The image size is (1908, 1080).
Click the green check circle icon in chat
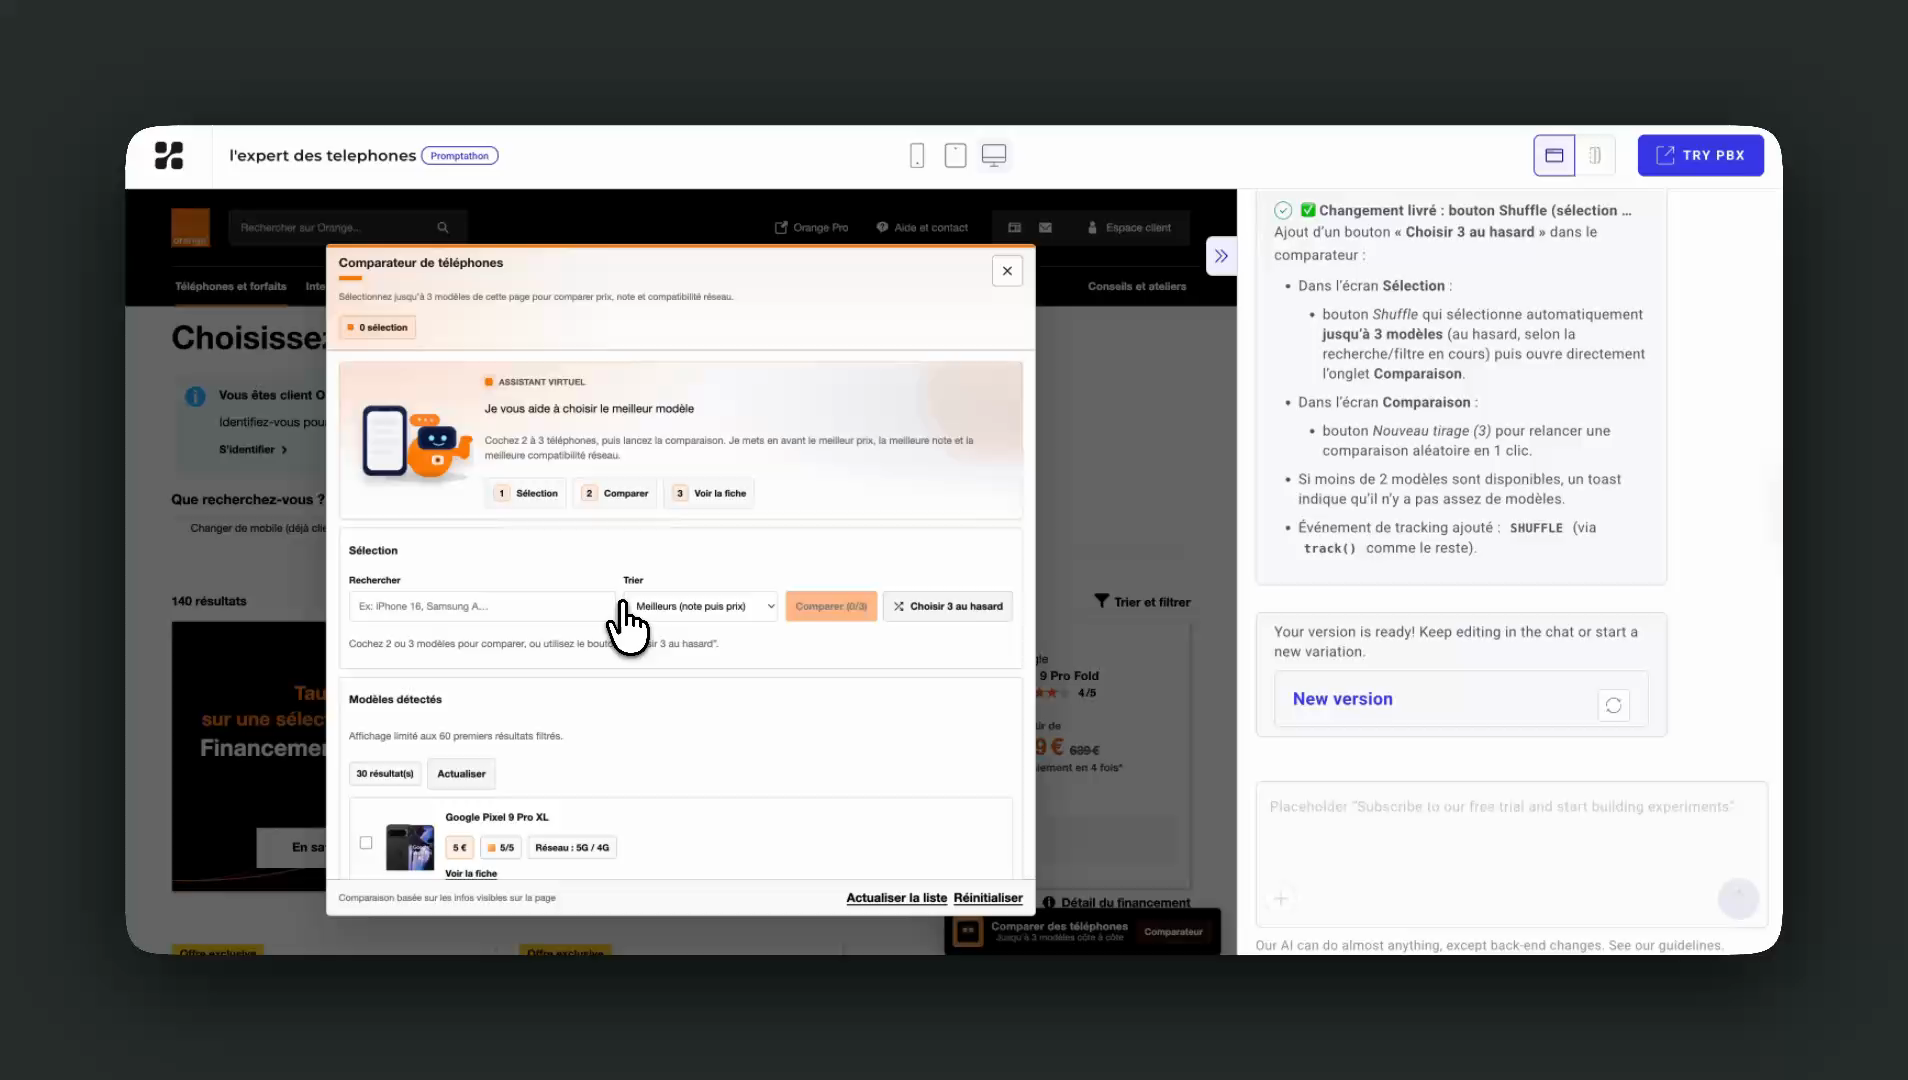pyautogui.click(x=1283, y=210)
